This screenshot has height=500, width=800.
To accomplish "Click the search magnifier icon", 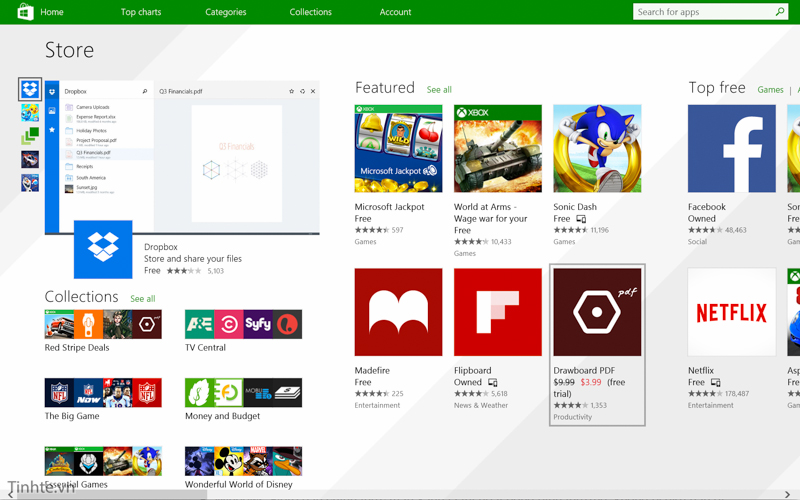I will tap(780, 12).
